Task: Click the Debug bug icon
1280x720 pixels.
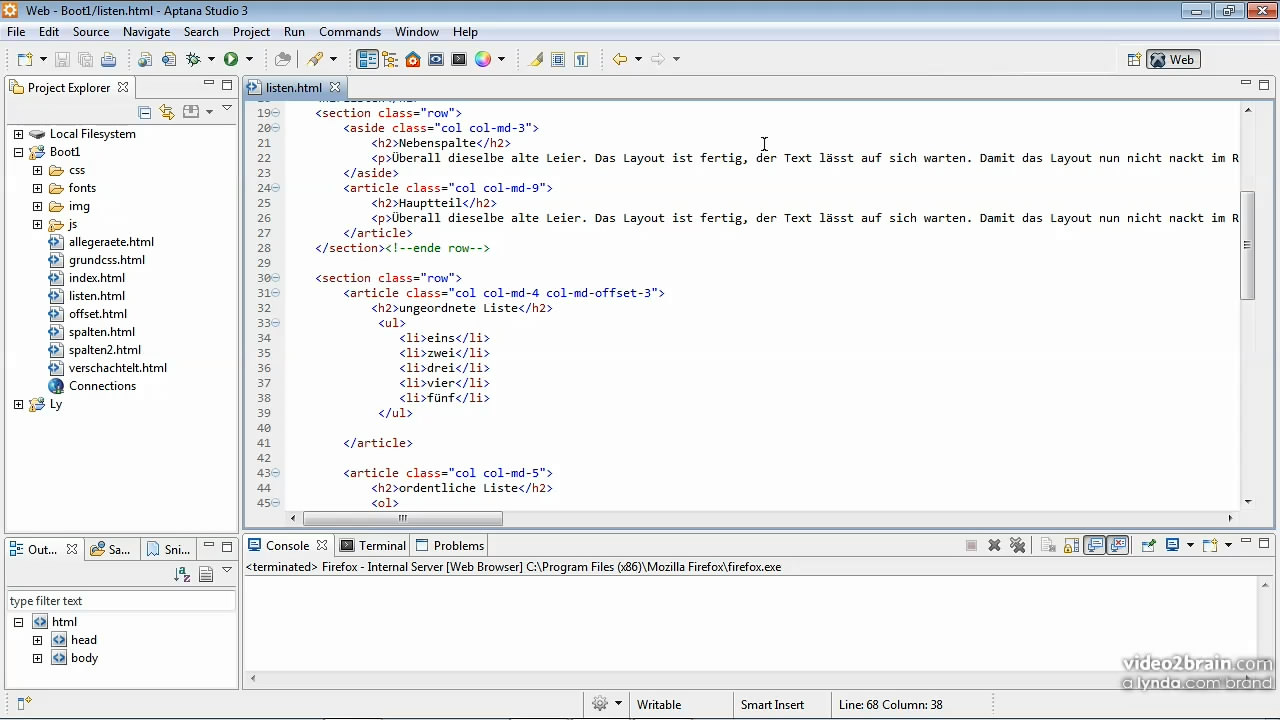Action: 194,59
